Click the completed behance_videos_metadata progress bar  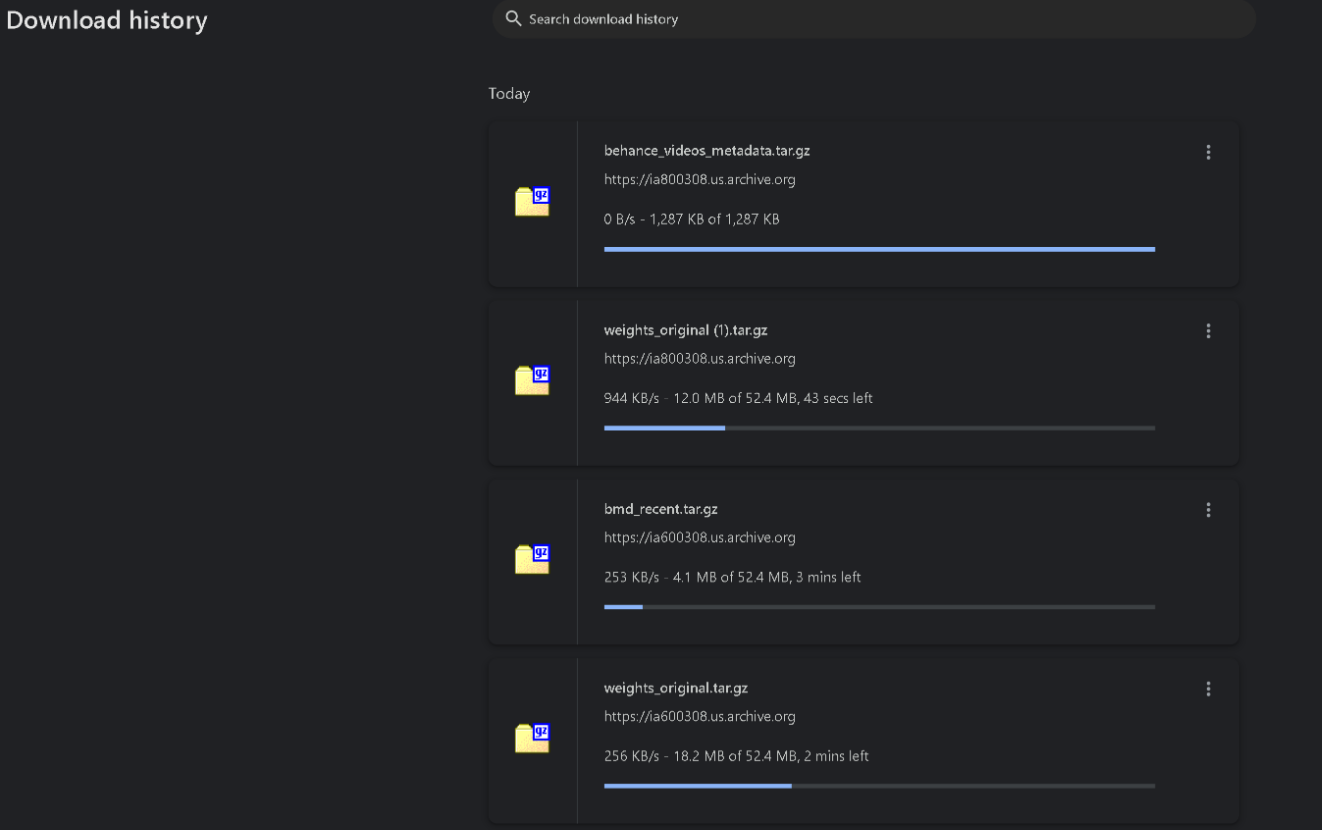879,249
